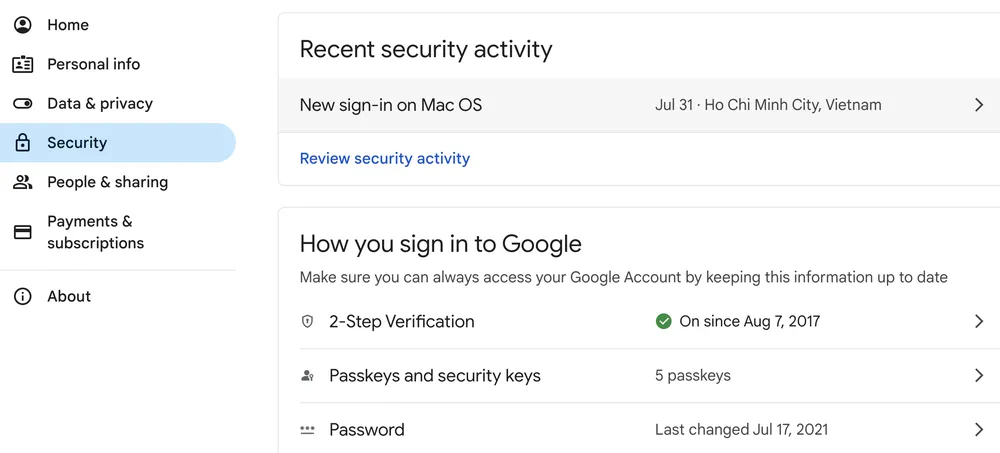Click the About info circle icon
This screenshot has height=453, width=1000.
tap(23, 296)
